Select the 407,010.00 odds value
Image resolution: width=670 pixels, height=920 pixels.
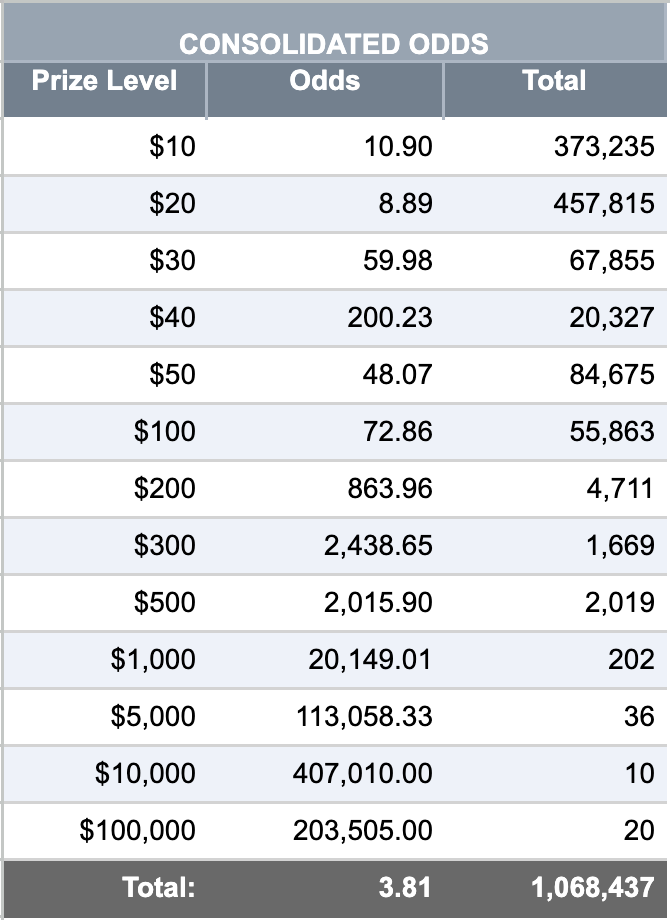click(363, 772)
